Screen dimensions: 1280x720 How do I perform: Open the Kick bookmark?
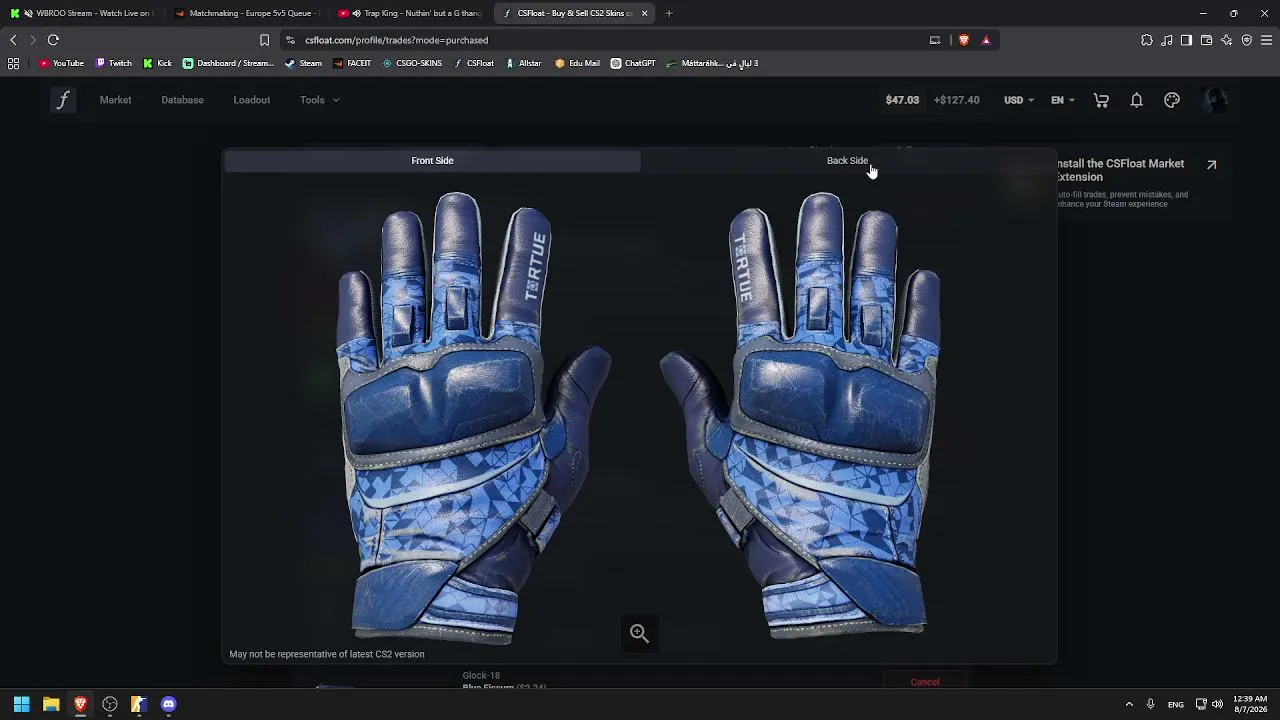(x=157, y=63)
